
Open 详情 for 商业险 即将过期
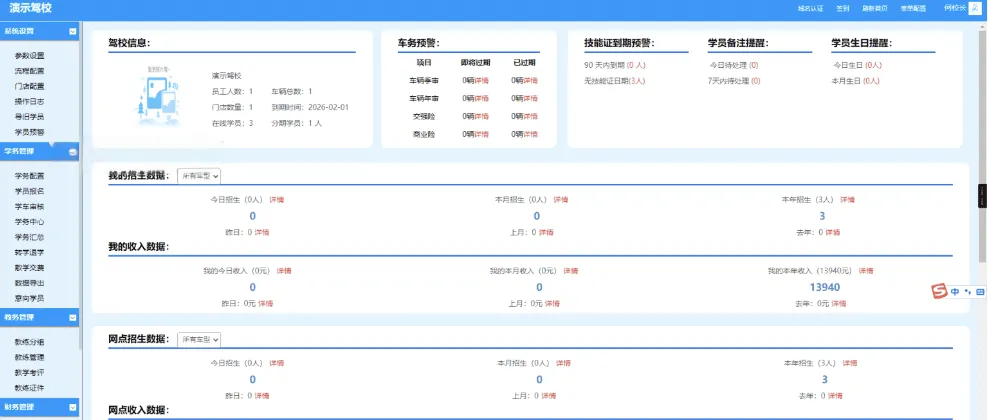click(482, 134)
